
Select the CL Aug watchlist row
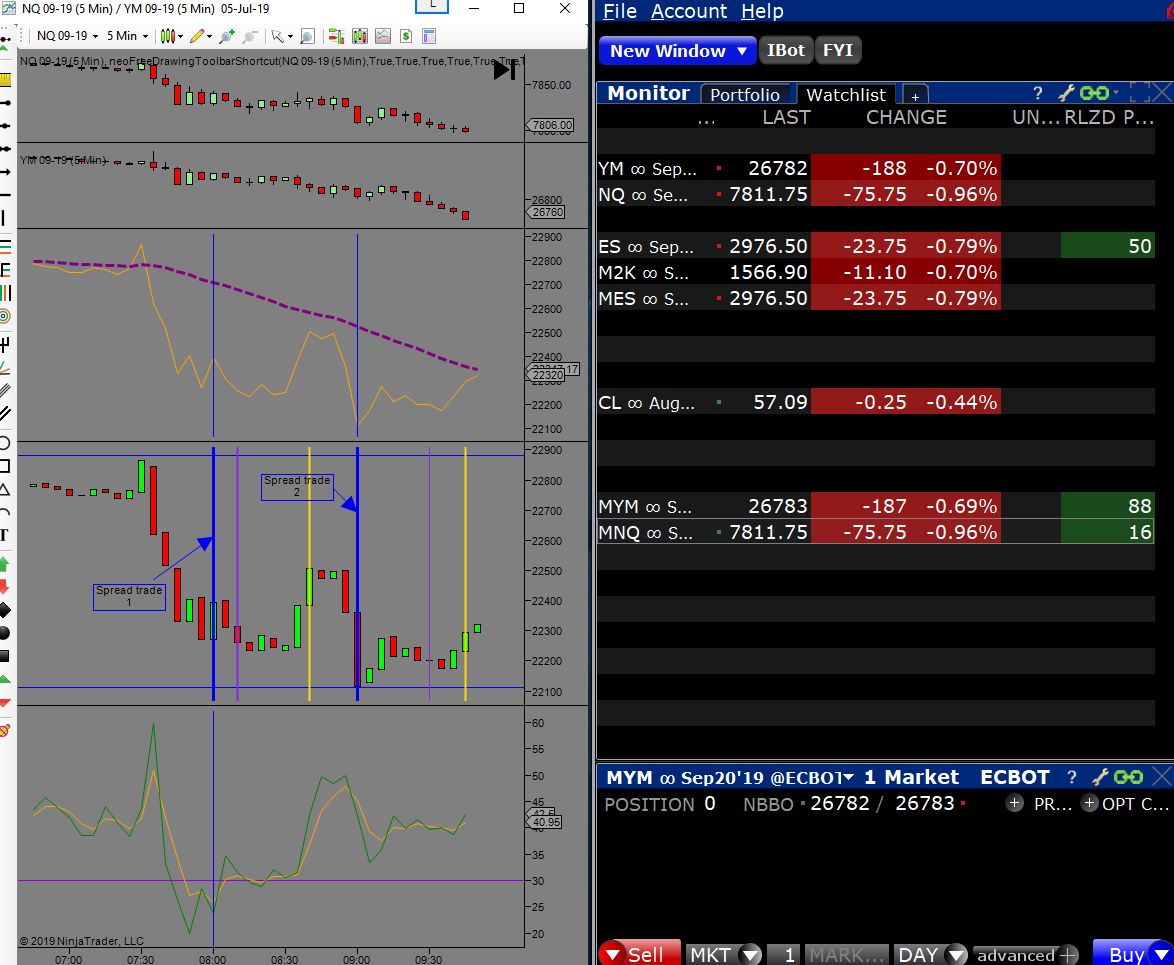[876, 402]
